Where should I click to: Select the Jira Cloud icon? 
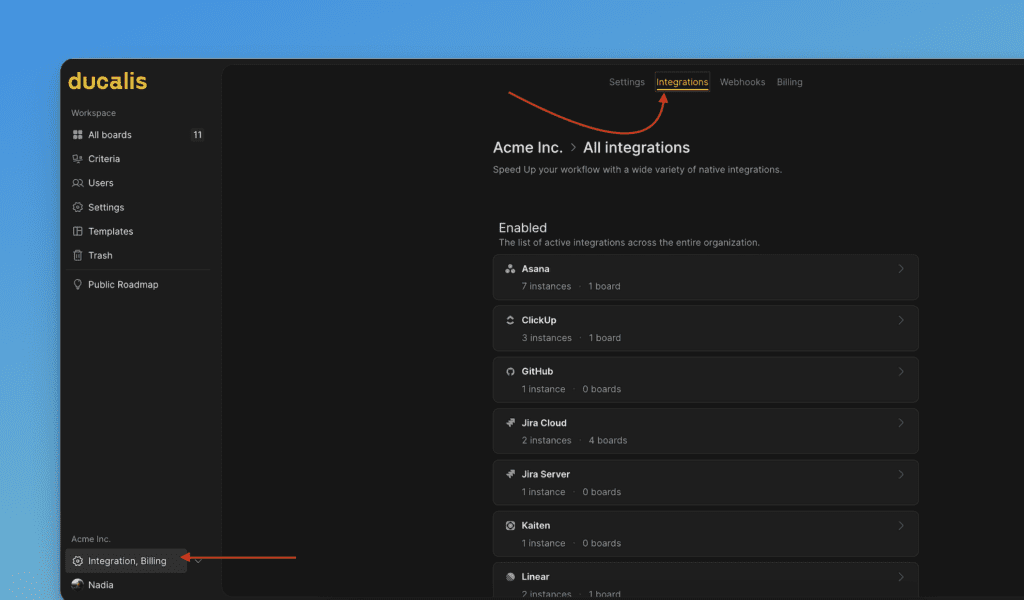tap(511, 422)
